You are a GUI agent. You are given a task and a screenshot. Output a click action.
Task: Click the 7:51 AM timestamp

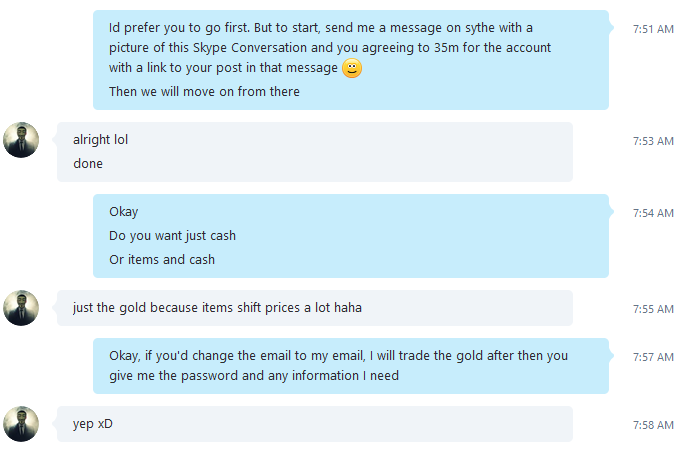[653, 29]
